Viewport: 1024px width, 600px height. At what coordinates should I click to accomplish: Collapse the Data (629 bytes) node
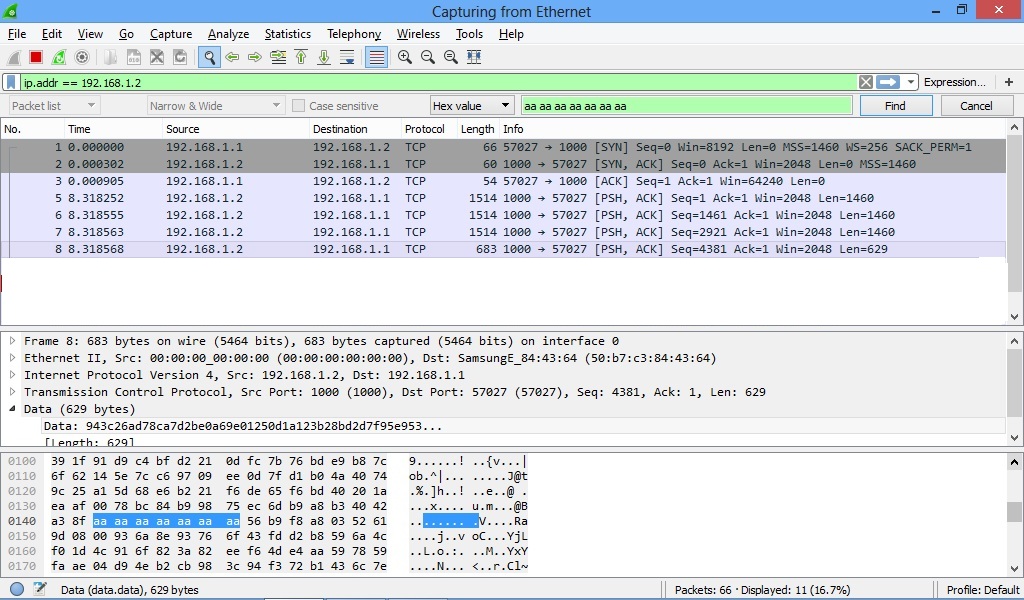click(x=12, y=409)
